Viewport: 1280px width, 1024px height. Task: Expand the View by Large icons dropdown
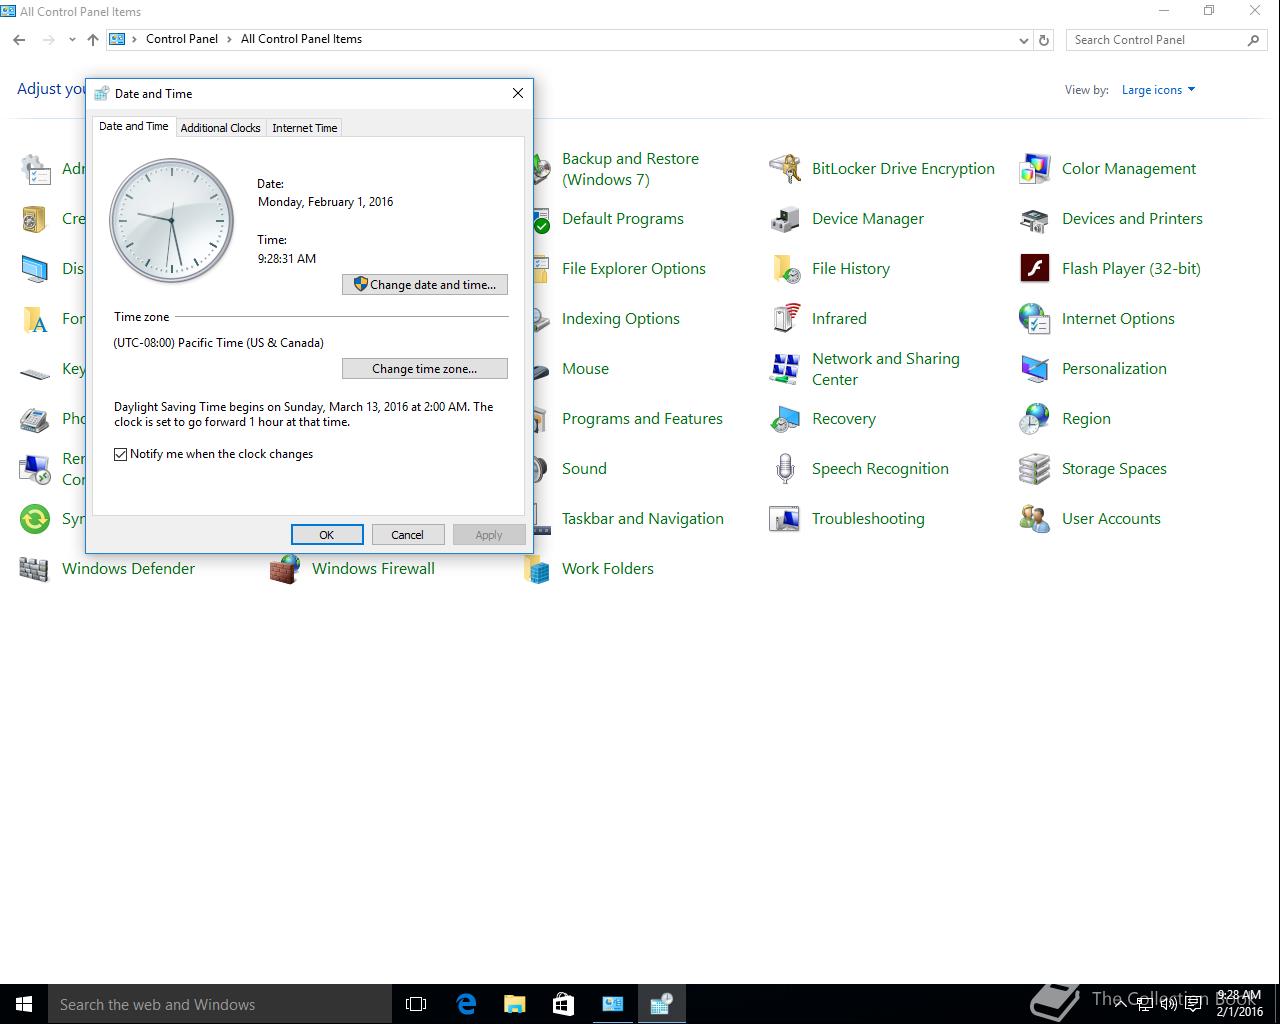tap(1158, 90)
